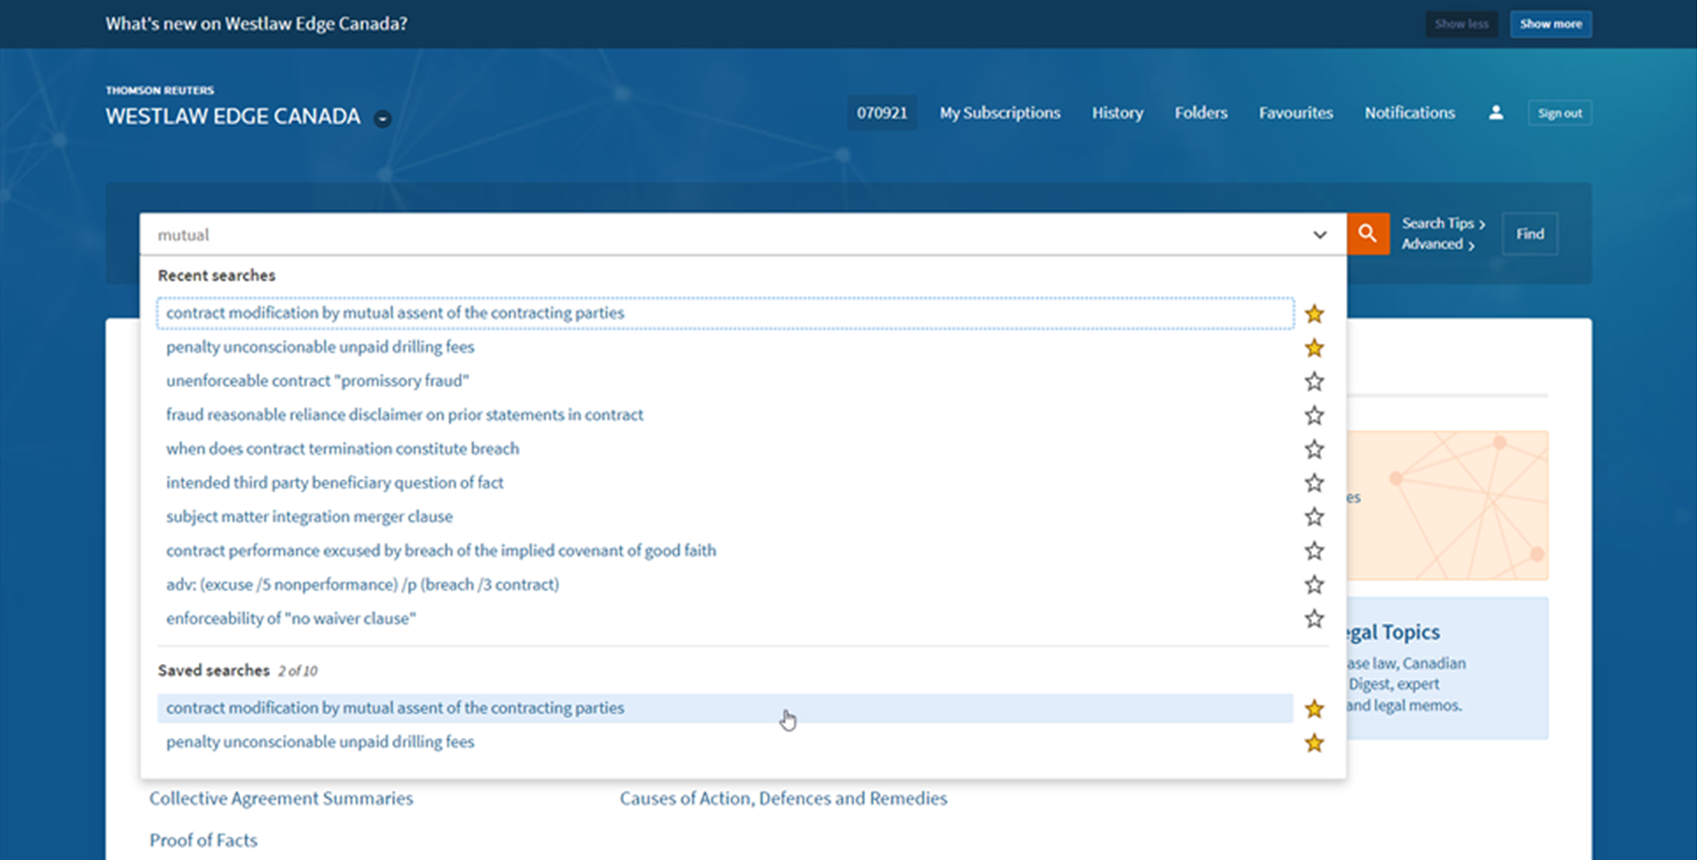
Task: Click the Sign out button
Action: 1560,113
